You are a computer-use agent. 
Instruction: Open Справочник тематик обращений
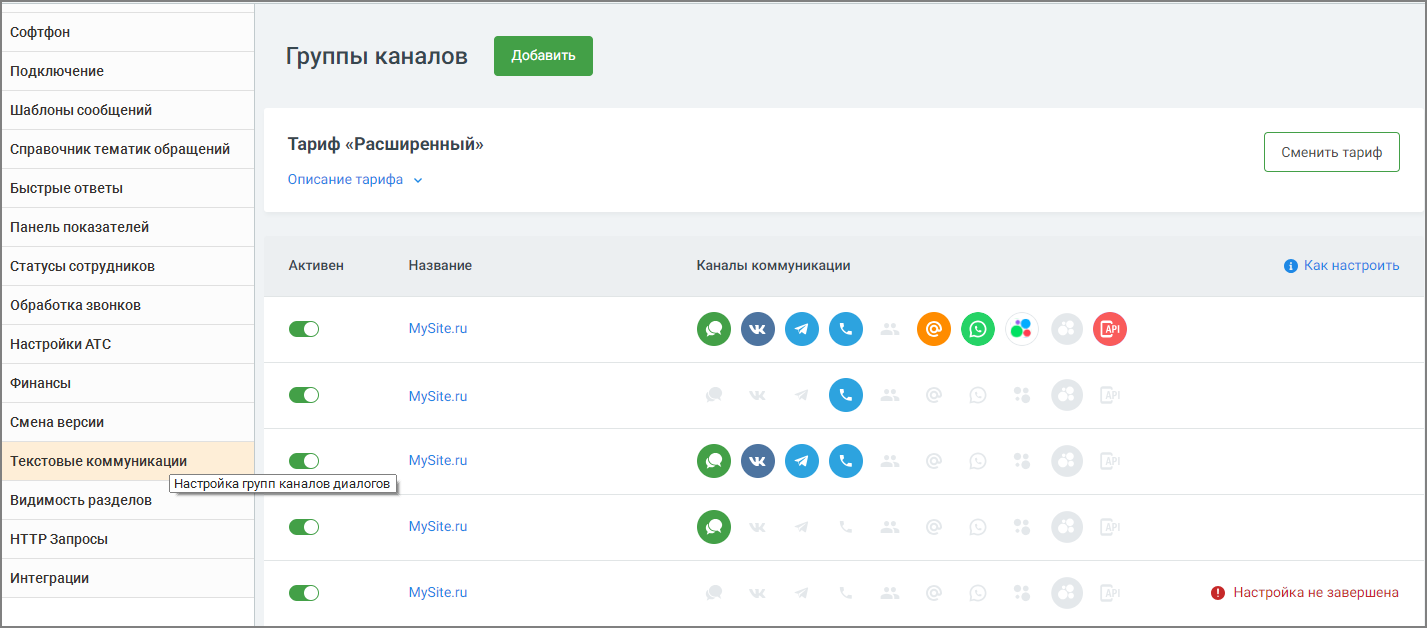point(127,149)
